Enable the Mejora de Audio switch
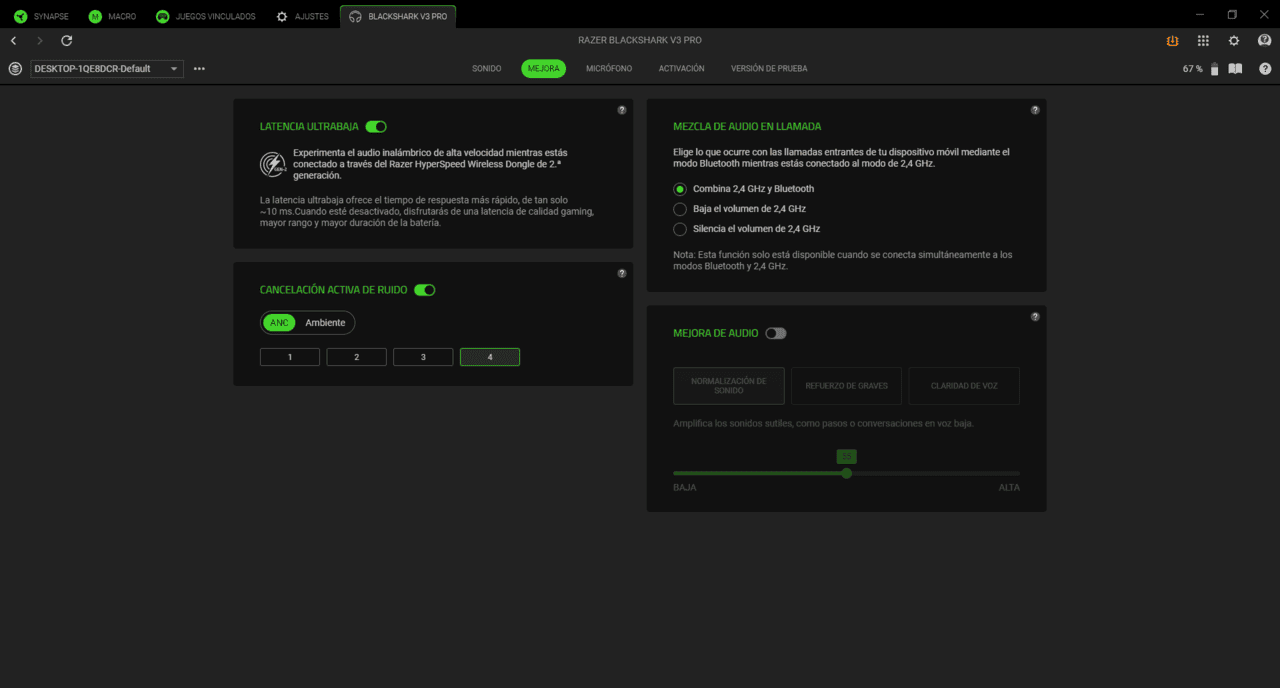Image resolution: width=1280 pixels, height=688 pixels. coord(776,333)
